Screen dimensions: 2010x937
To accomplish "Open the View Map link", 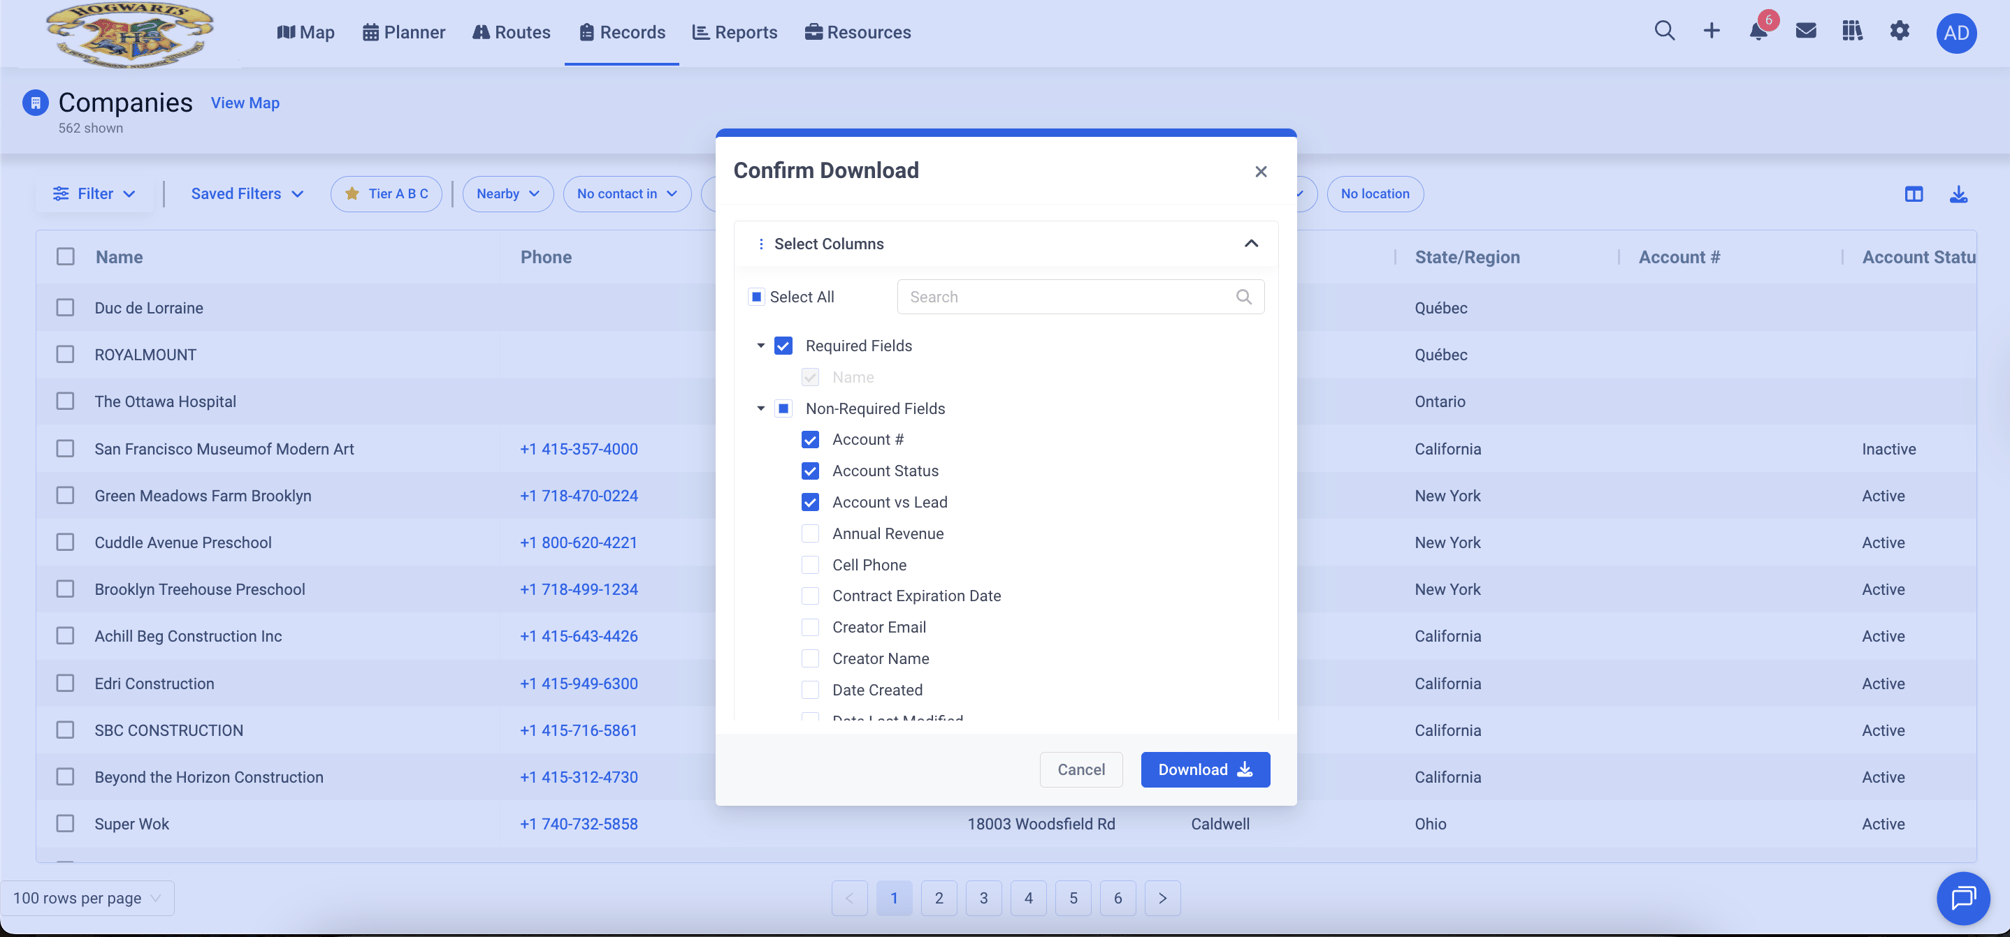I will (245, 103).
